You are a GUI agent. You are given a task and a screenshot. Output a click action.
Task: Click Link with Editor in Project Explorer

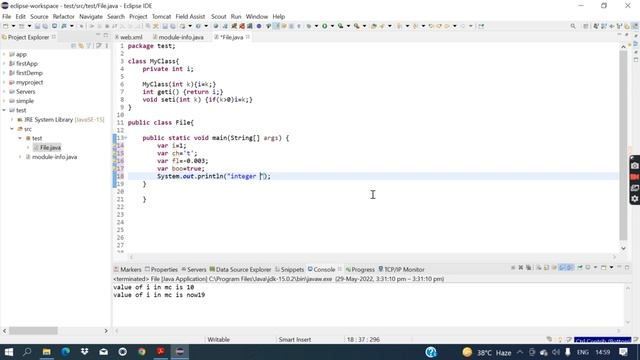coord(81,46)
